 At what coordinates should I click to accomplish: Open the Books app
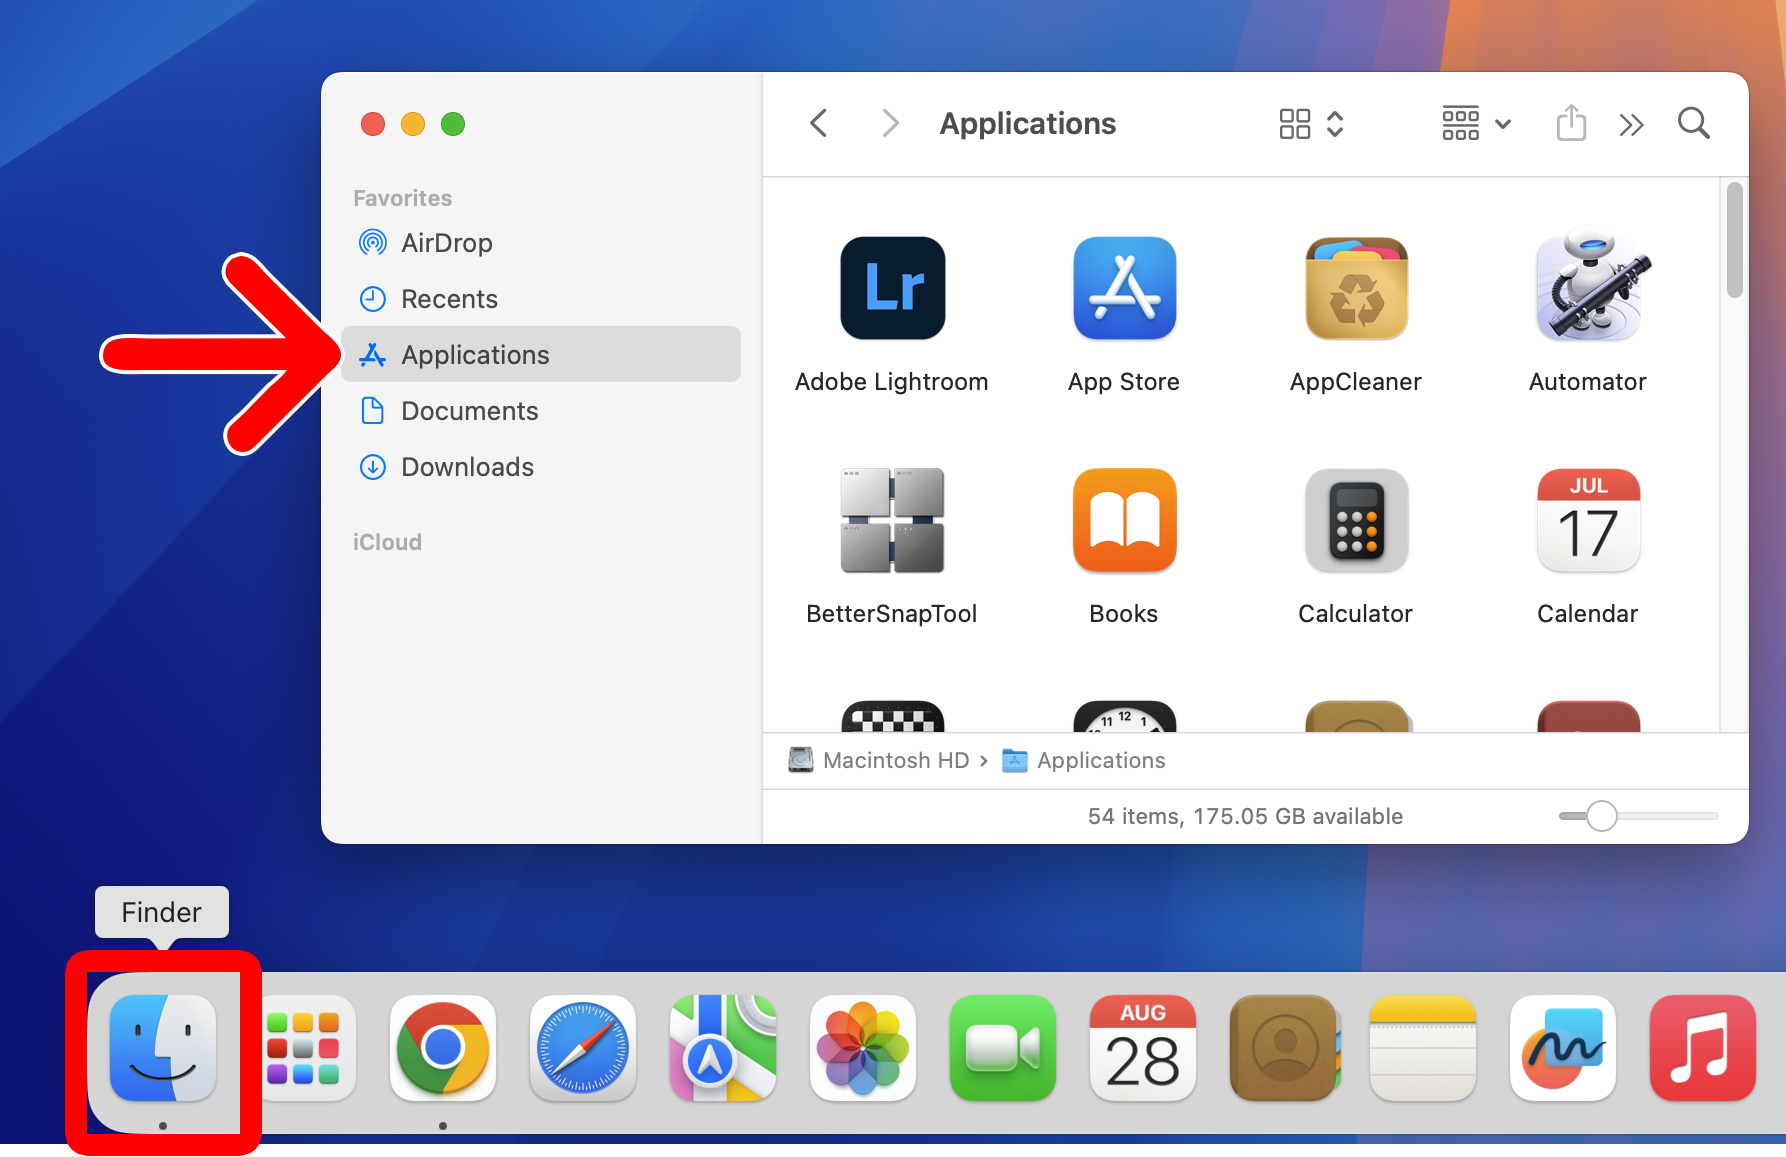point(1124,521)
